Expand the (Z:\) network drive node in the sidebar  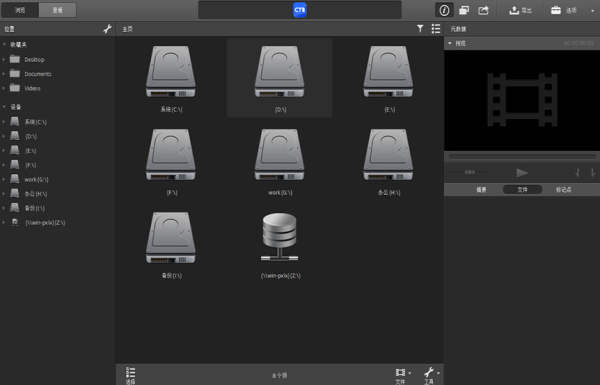(4, 222)
